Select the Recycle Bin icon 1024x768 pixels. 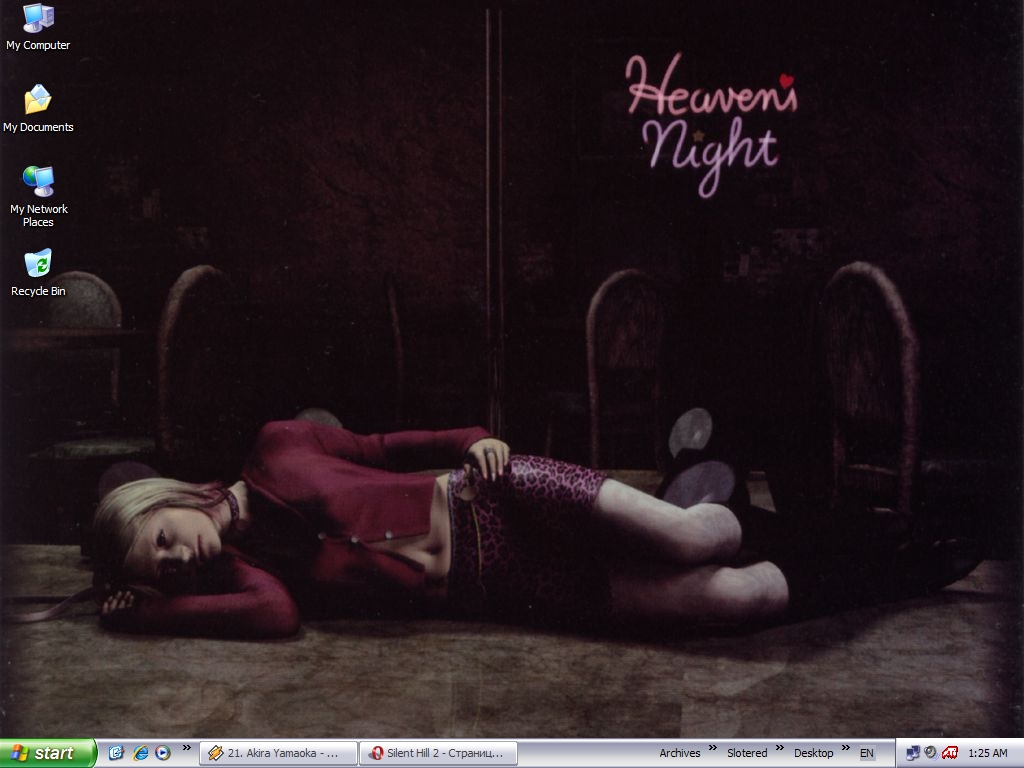pos(38,272)
